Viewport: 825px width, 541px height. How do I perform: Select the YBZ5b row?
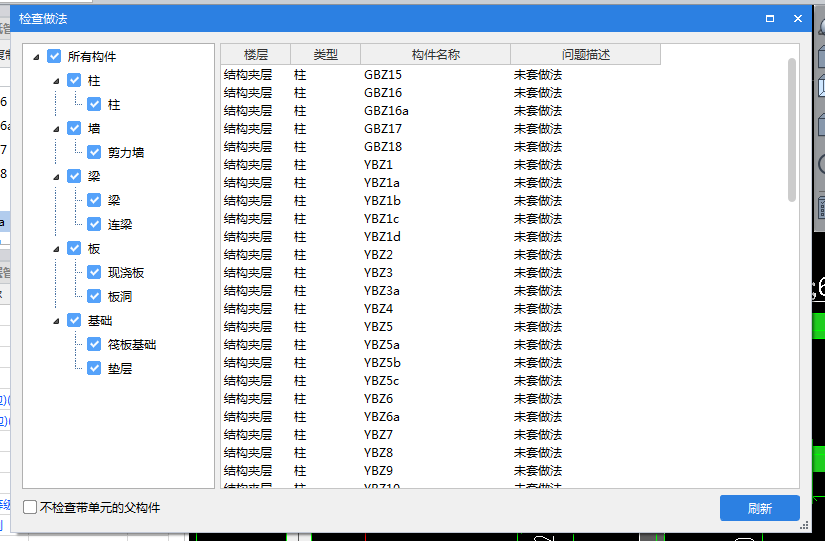(441, 363)
